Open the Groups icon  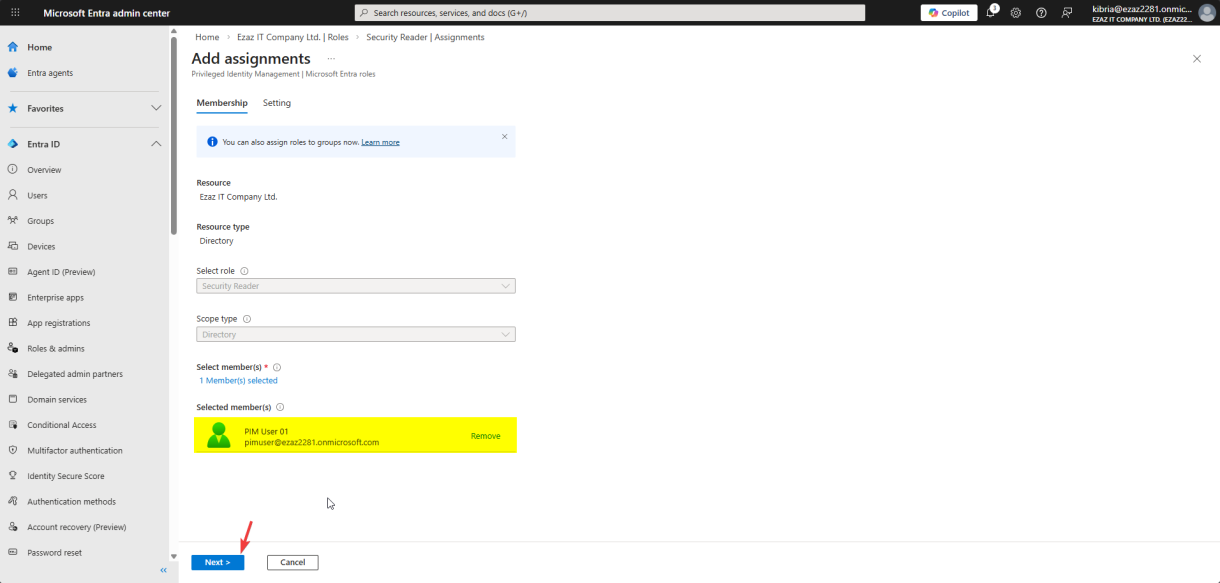(x=13, y=221)
